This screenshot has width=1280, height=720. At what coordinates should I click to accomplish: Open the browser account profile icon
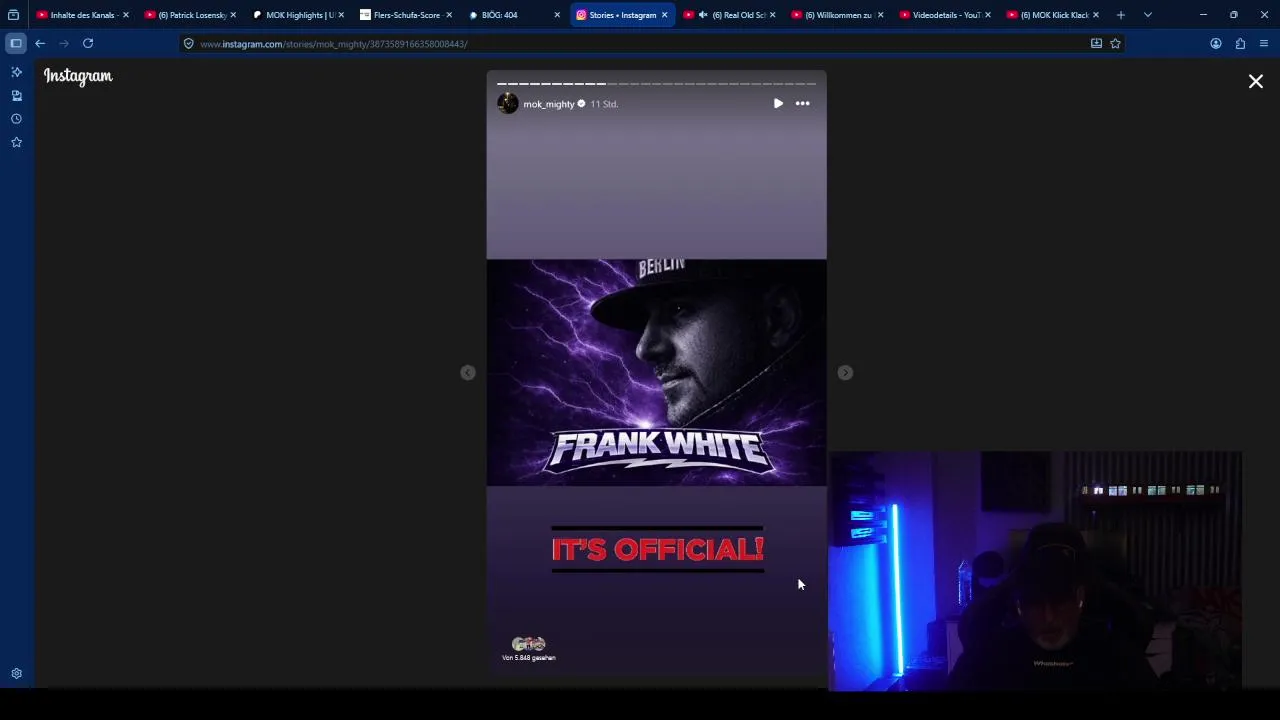coord(1216,44)
